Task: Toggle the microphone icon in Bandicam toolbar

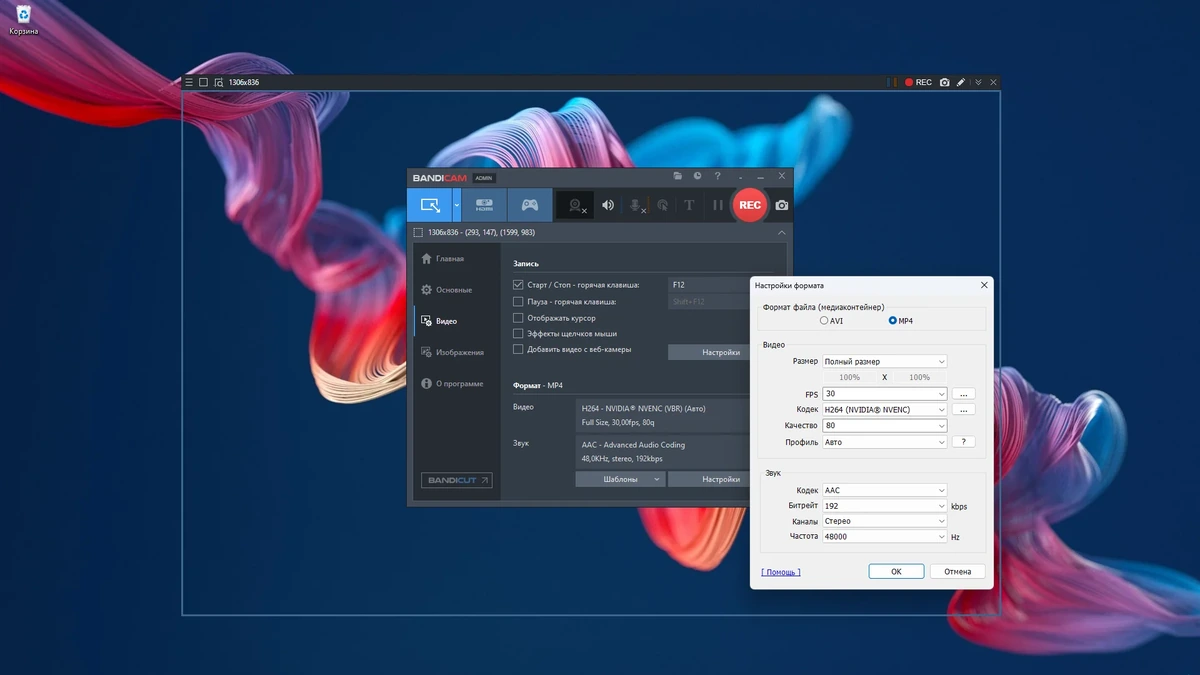Action: click(x=635, y=205)
